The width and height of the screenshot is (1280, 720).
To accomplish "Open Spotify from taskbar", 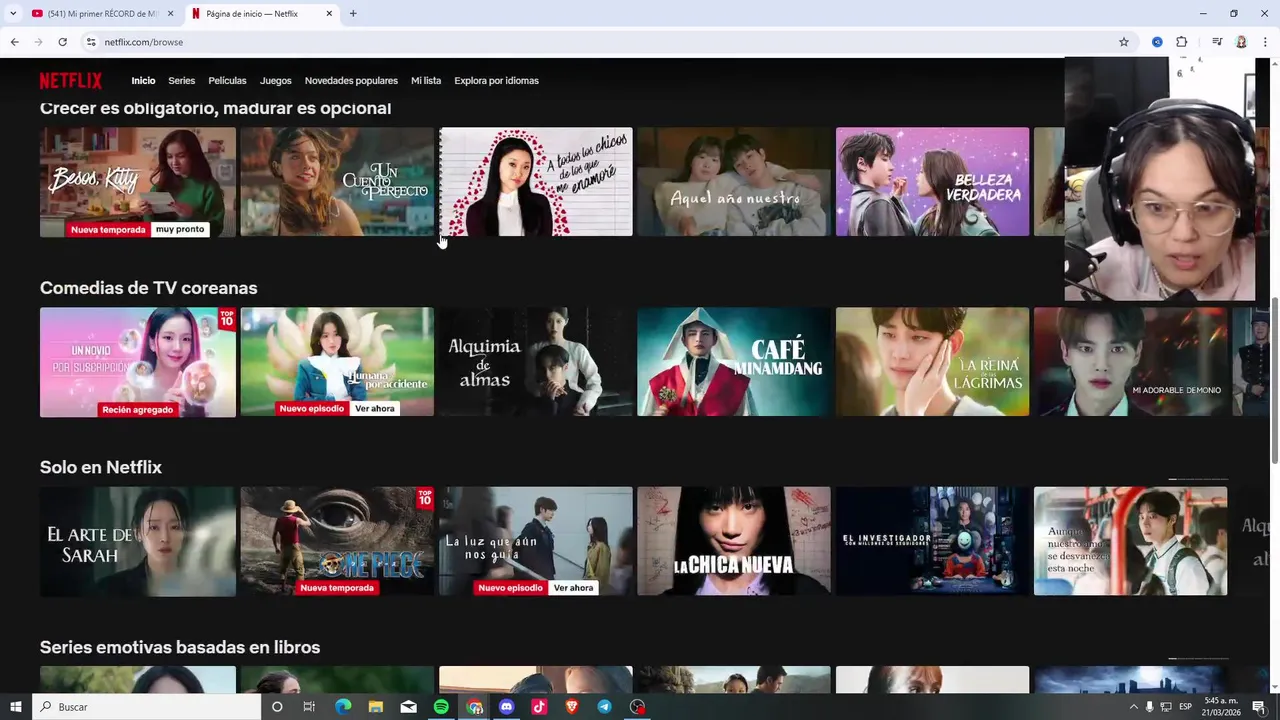I will pos(441,707).
